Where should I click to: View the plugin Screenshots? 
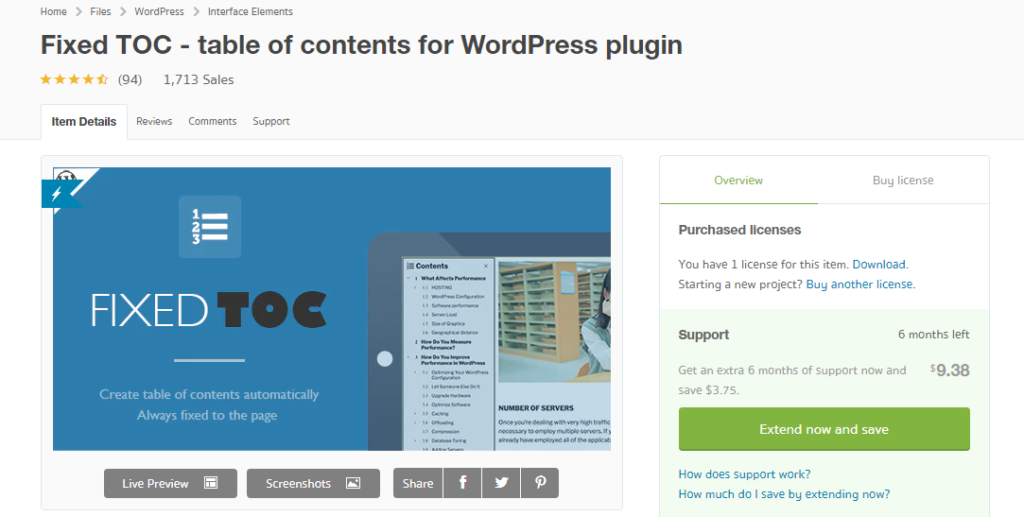pos(313,483)
